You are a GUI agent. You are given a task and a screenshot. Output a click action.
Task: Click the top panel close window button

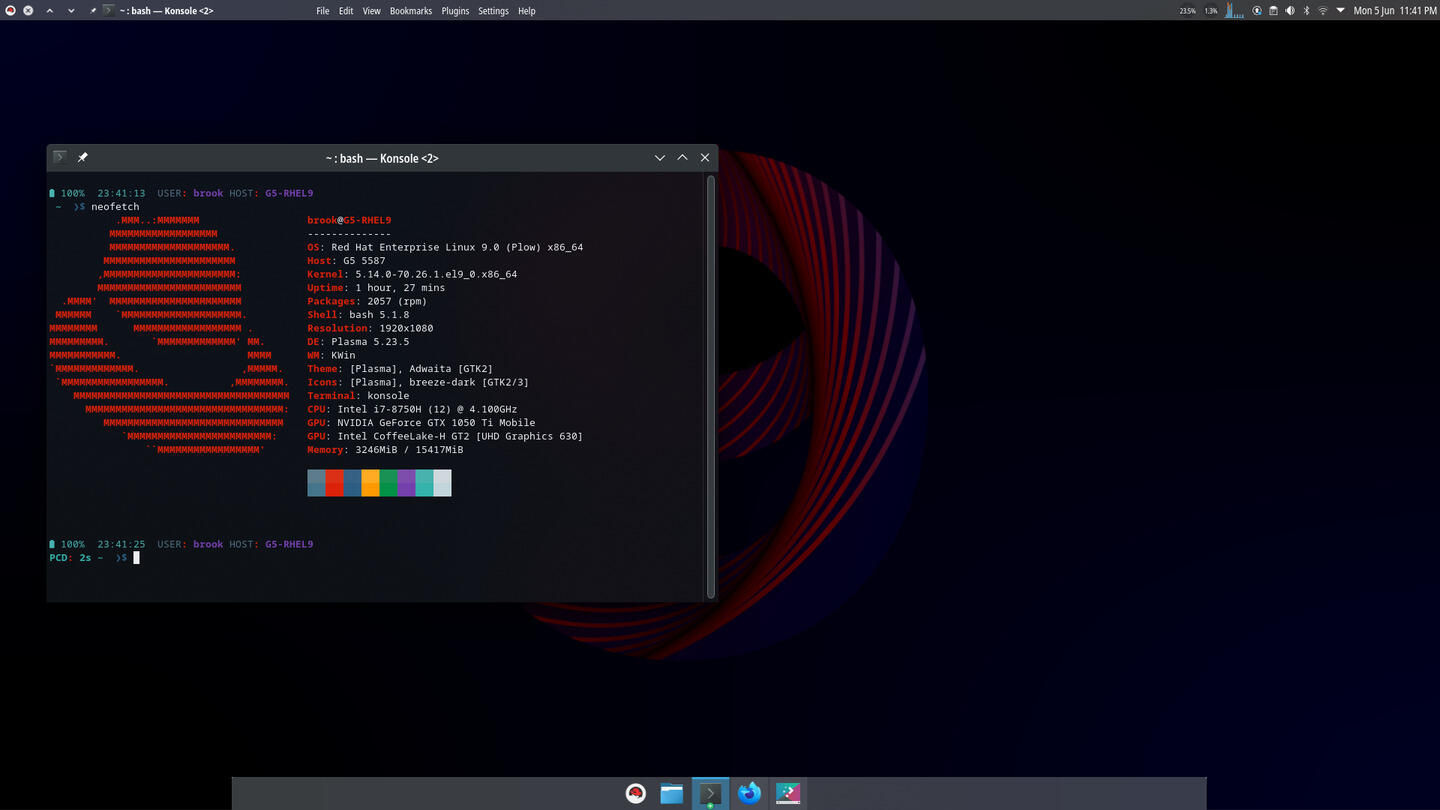[28, 10]
